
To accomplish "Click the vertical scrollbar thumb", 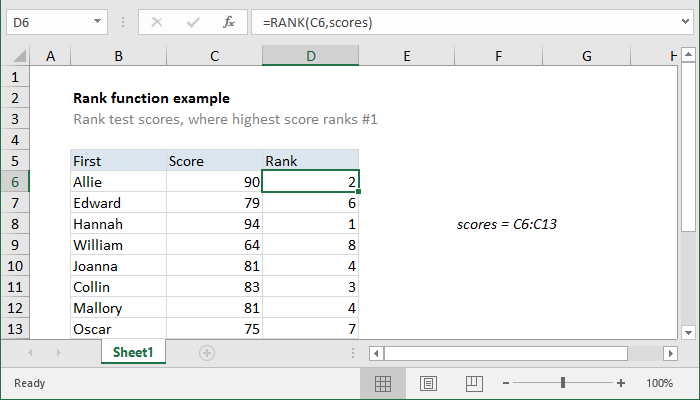I will [688, 146].
